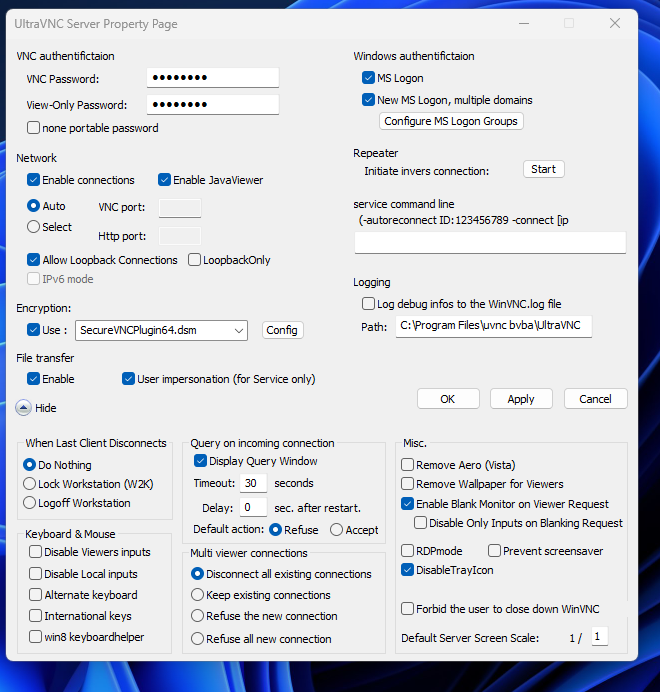Select Refuse all new connection
660x692 pixels.
tap(197, 639)
